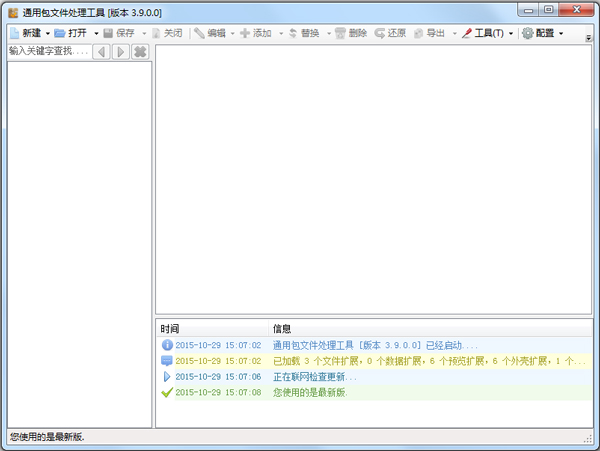Open the 配置 dropdown arrow
The width and height of the screenshot is (600, 451).
click(561, 33)
